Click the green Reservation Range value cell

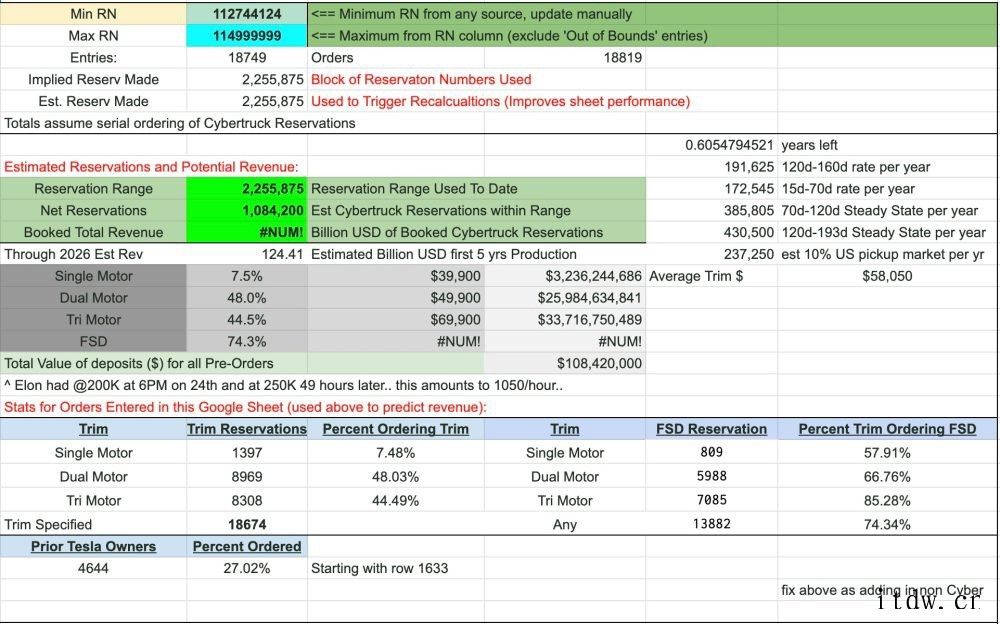[247, 189]
